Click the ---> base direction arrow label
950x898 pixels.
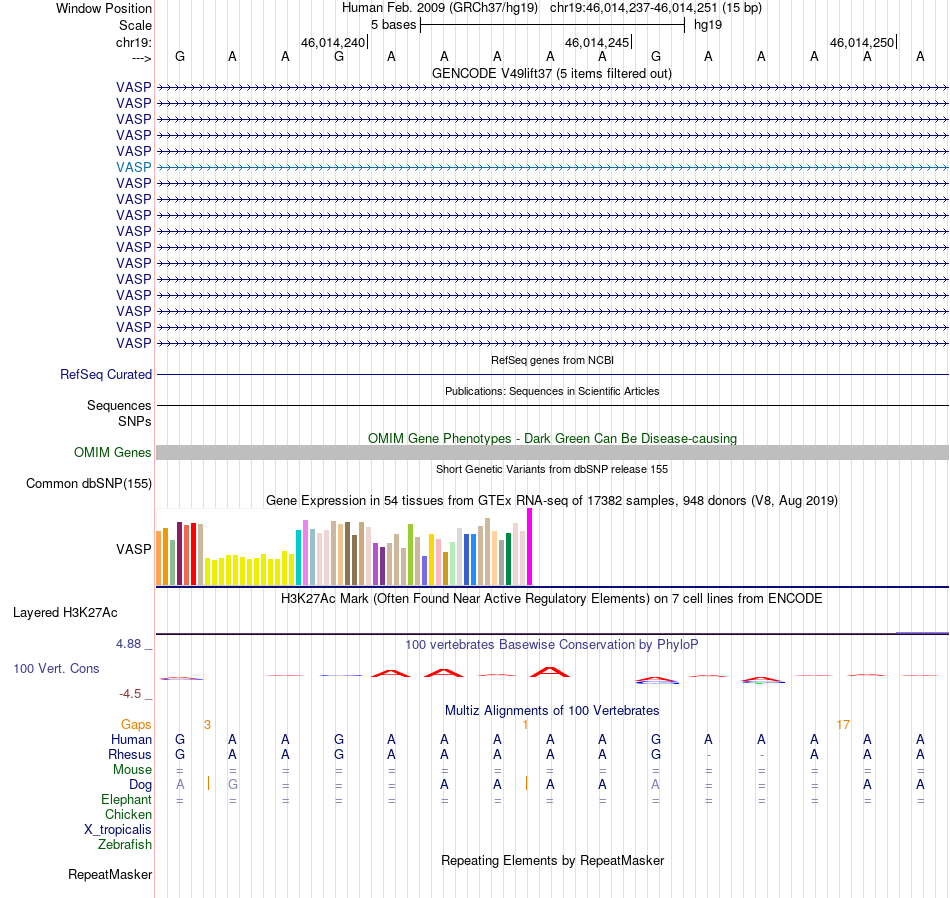[141, 58]
